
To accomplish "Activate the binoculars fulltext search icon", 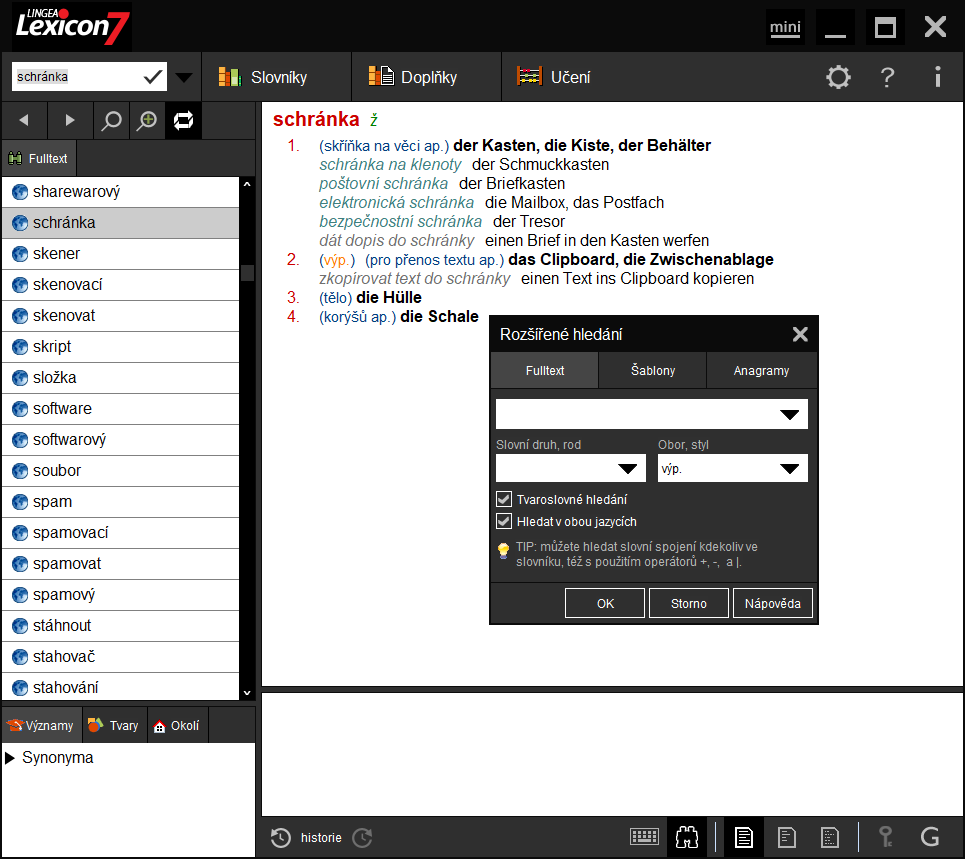I will coord(687,837).
